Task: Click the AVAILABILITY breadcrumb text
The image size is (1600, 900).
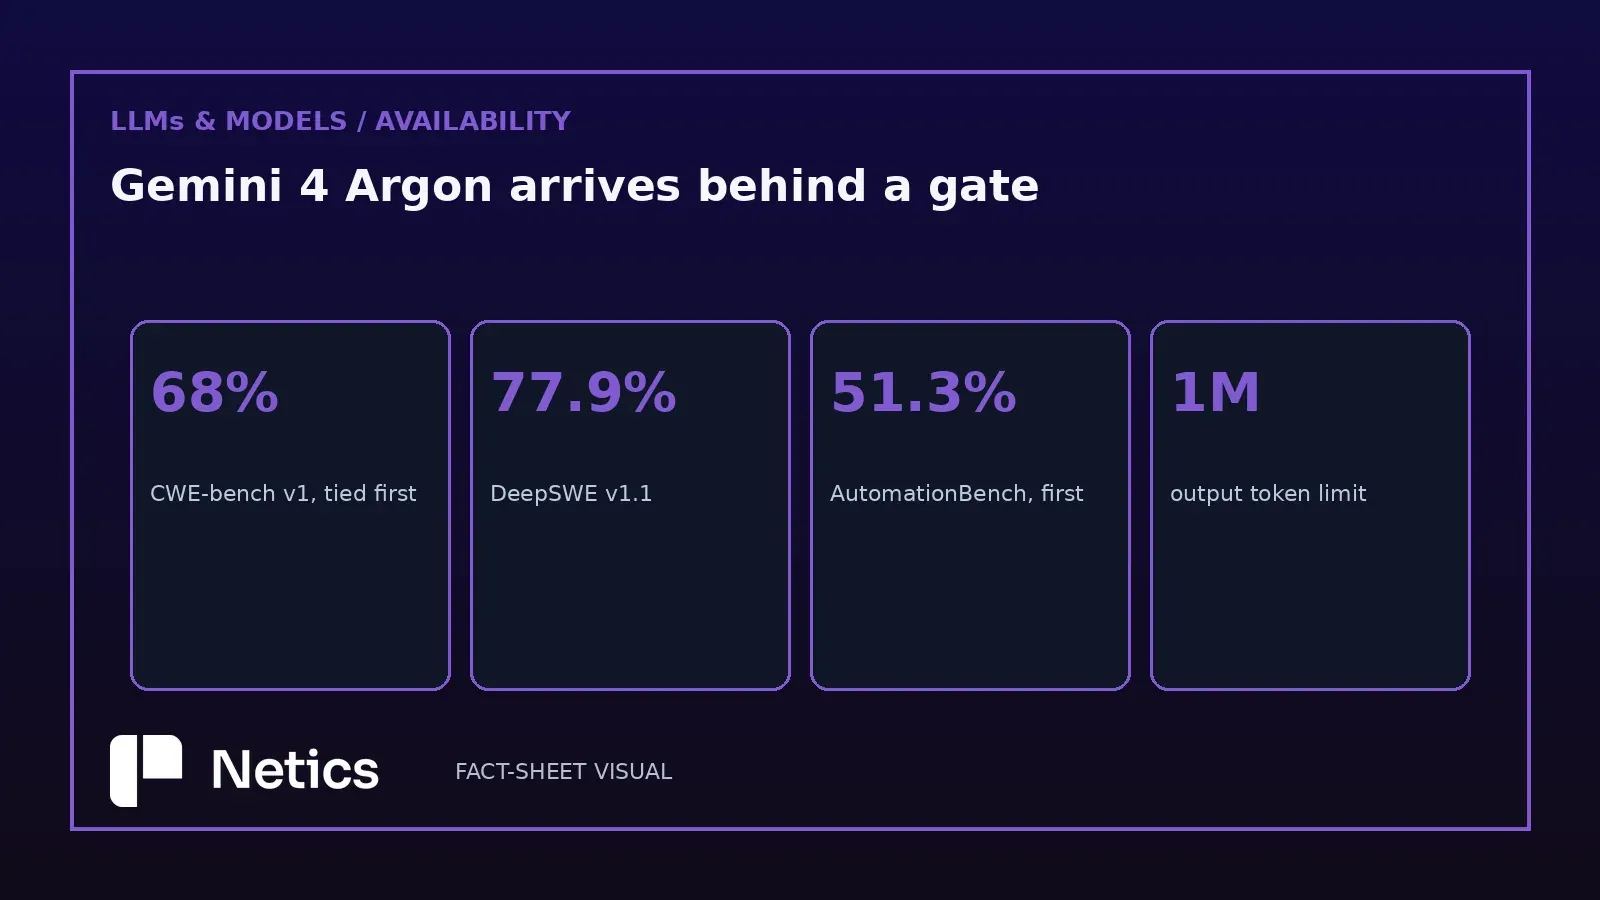Action: [473, 121]
